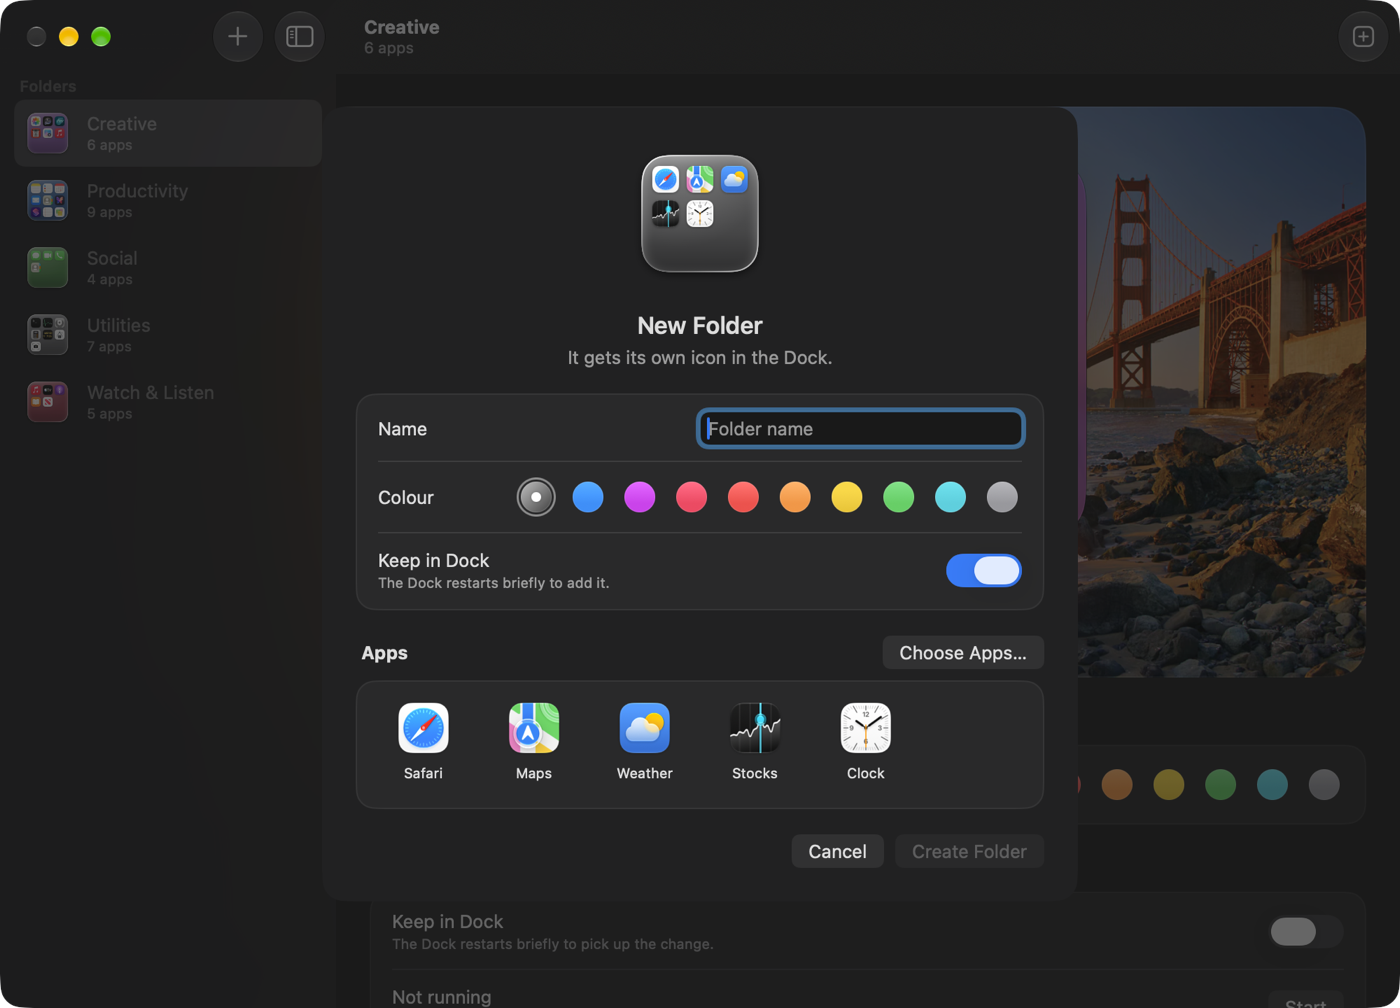Choose the pink colour swatch
The image size is (1400, 1008).
691,497
